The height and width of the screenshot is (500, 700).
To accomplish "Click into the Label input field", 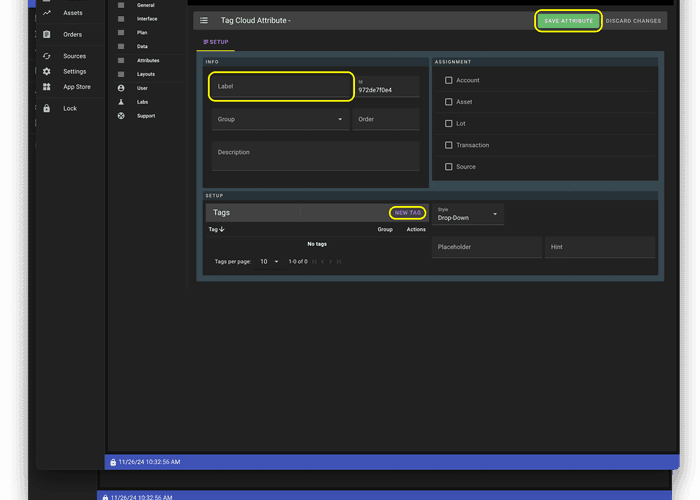I will tap(281, 87).
